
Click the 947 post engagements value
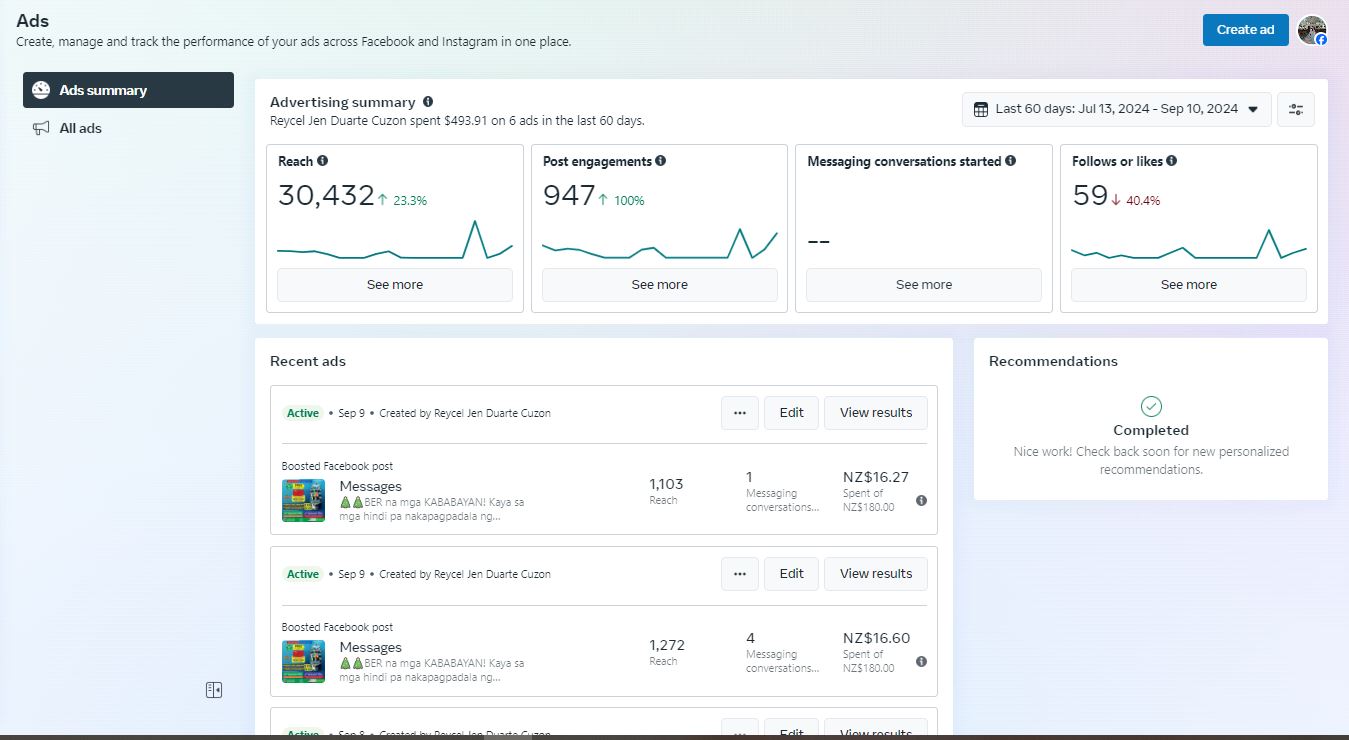tap(569, 196)
